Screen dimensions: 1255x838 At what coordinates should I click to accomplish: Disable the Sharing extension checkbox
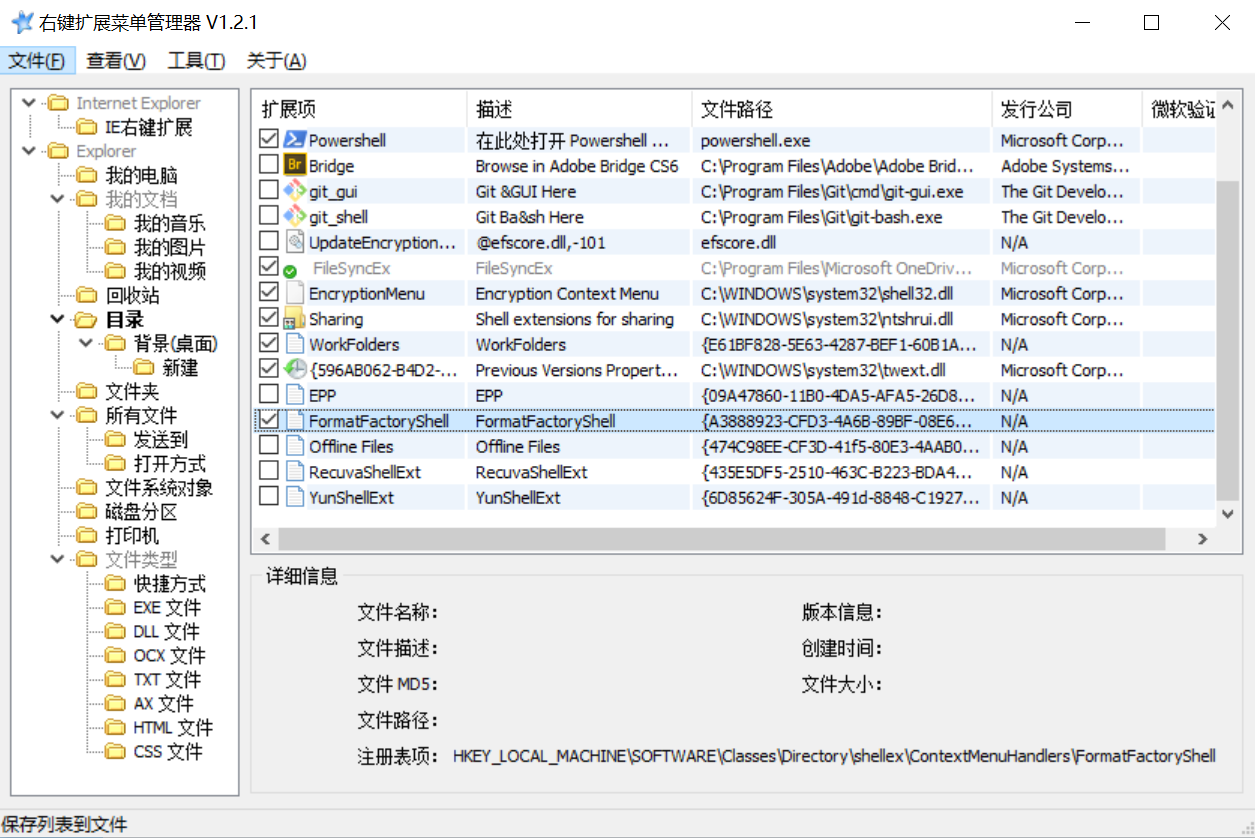pos(268,318)
